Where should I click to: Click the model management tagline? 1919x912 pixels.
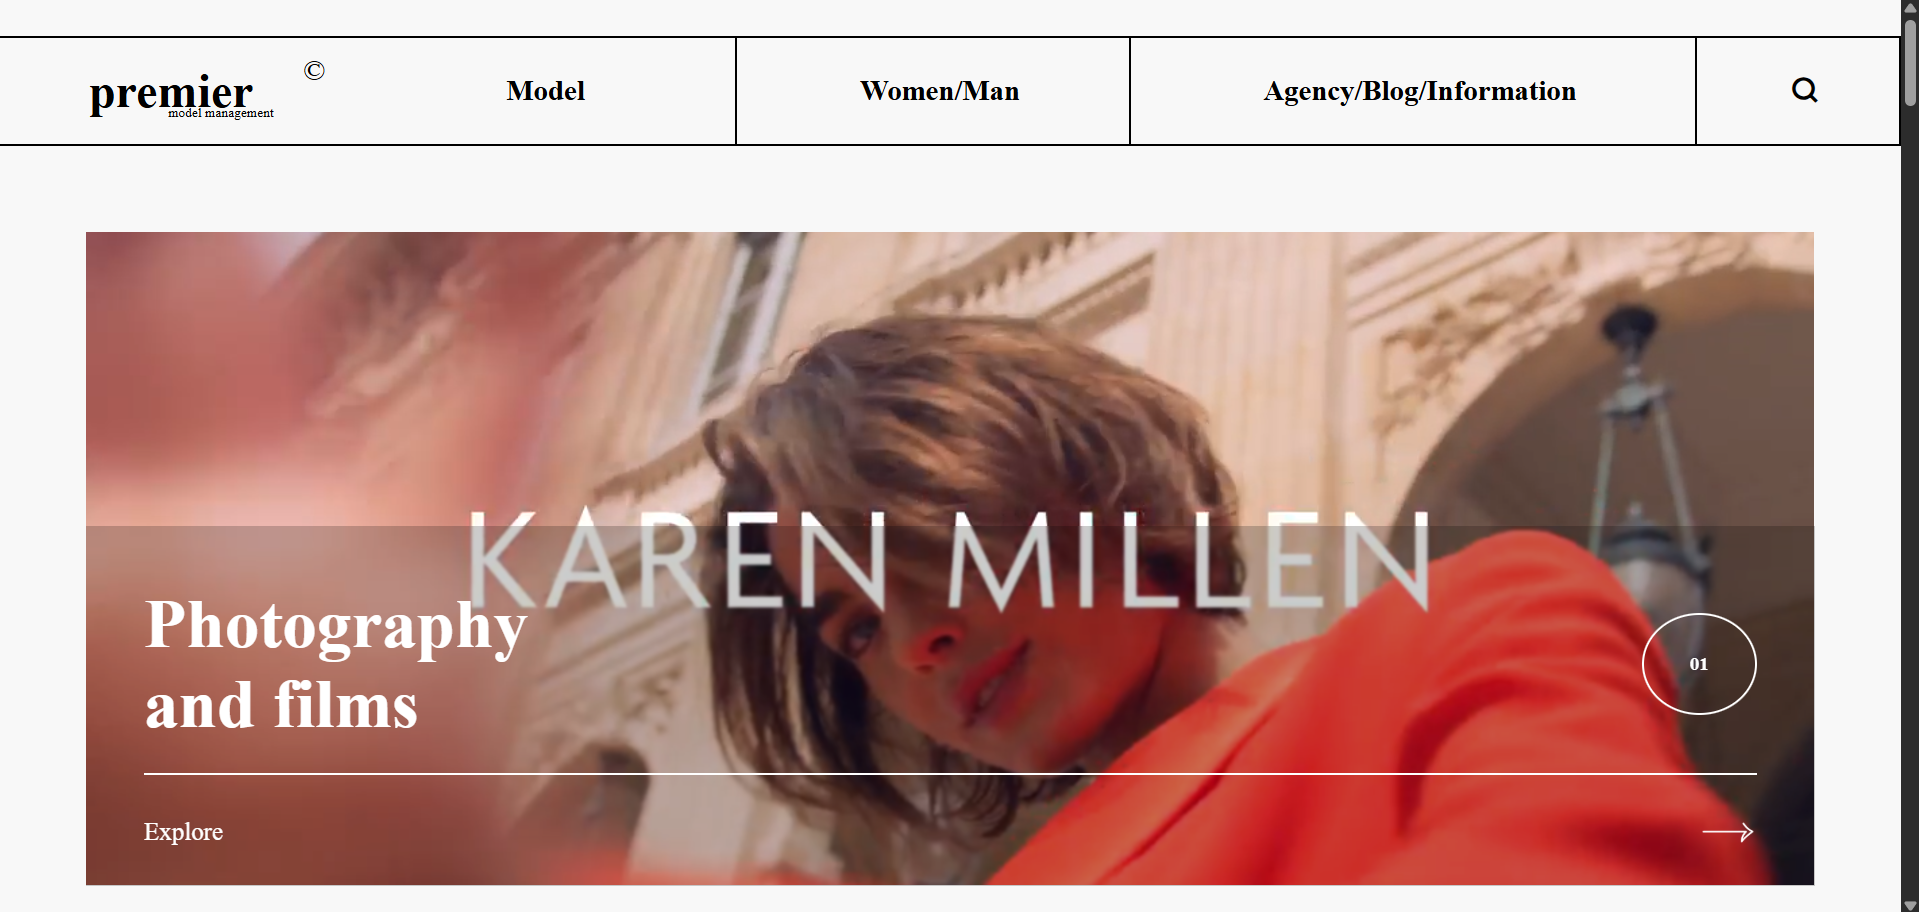pyautogui.click(x=221, y=113)
